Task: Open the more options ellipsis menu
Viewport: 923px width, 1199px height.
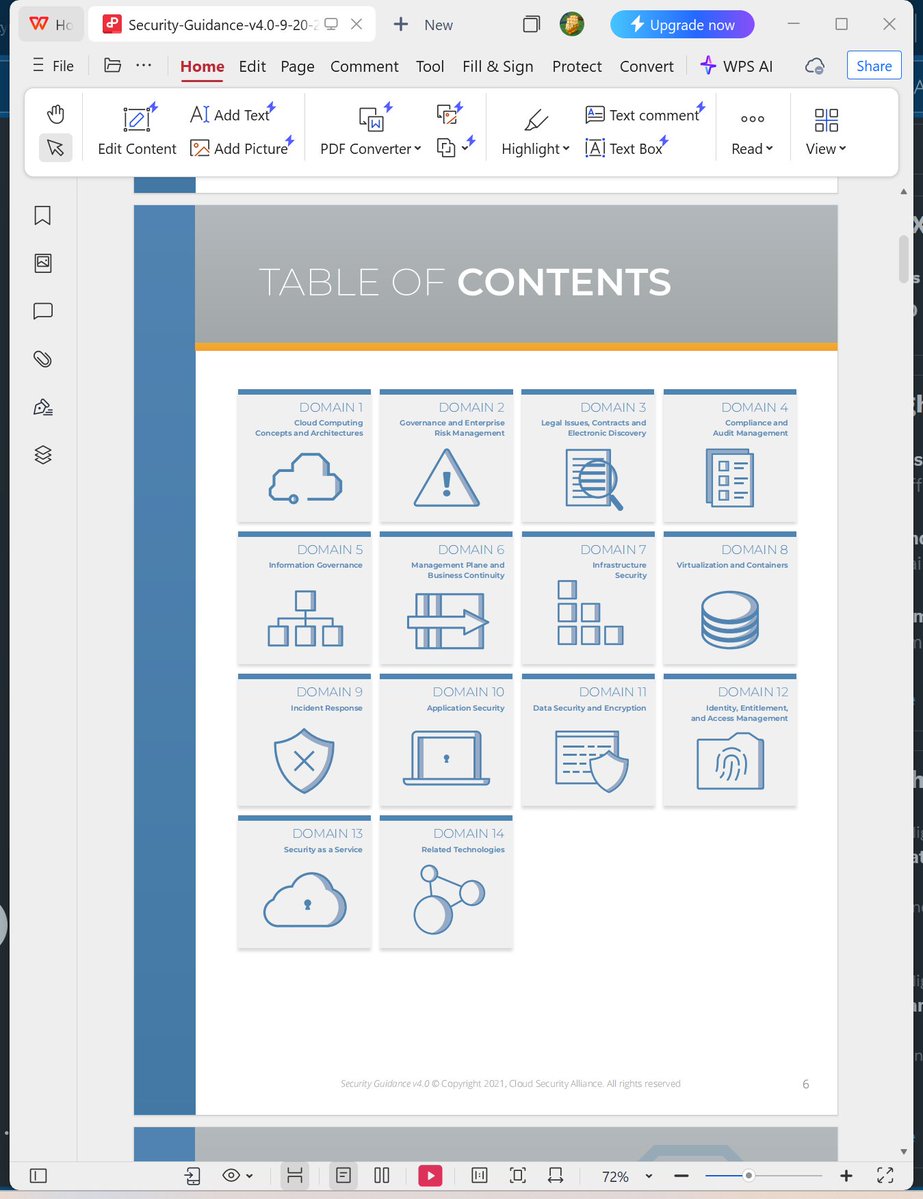Action: [144, 66]
